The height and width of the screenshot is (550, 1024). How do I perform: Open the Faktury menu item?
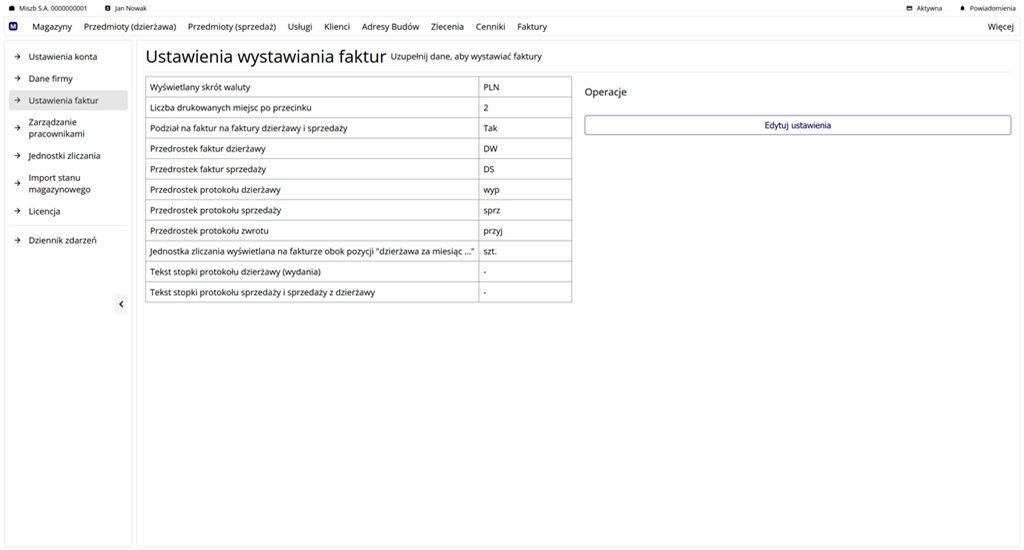point(532,27)
